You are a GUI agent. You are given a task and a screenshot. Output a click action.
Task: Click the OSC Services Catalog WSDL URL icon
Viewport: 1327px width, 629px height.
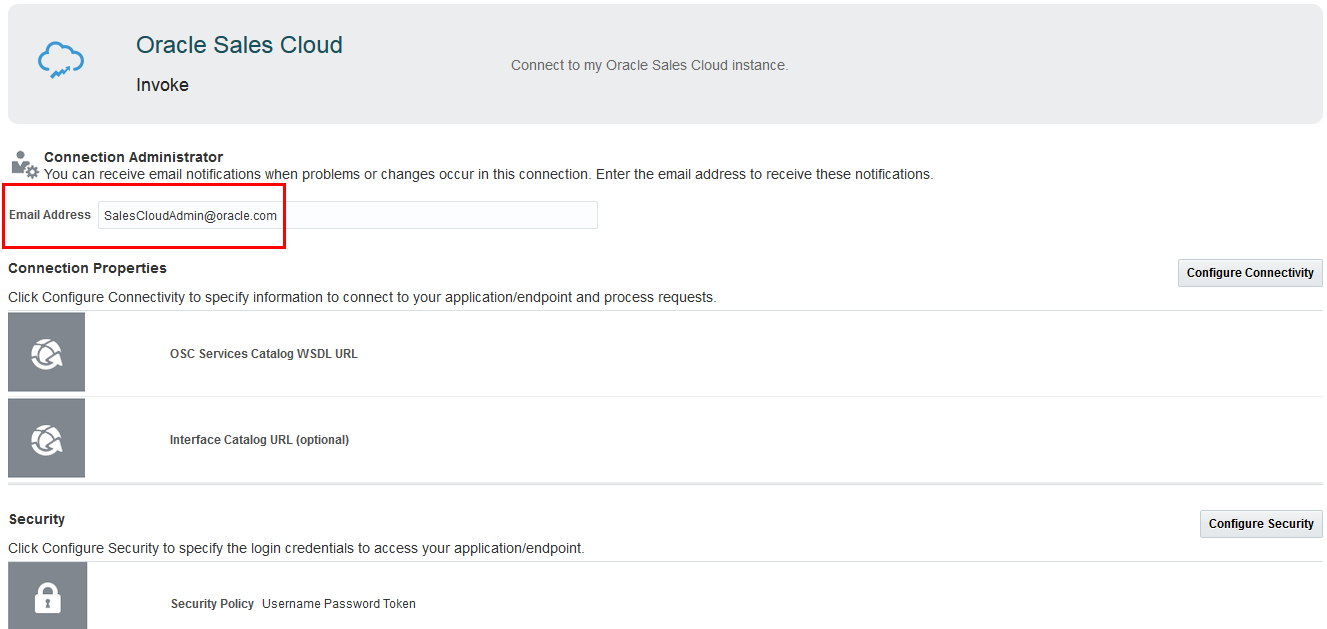point(46,351)
